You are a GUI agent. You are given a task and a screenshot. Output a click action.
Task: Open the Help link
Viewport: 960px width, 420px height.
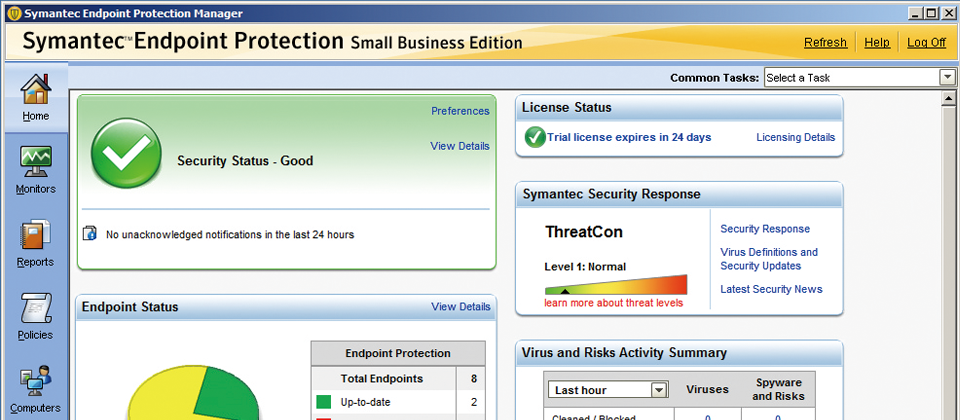(x=877, y=42)
